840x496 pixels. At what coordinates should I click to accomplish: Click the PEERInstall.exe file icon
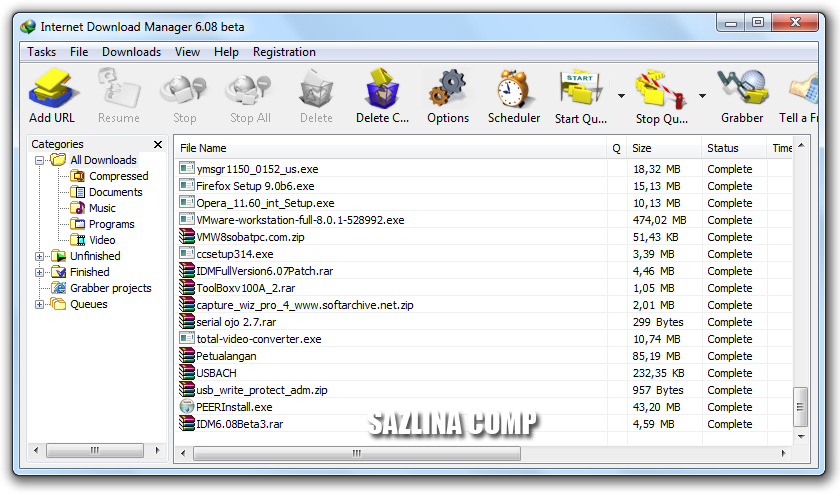[187, 407]
